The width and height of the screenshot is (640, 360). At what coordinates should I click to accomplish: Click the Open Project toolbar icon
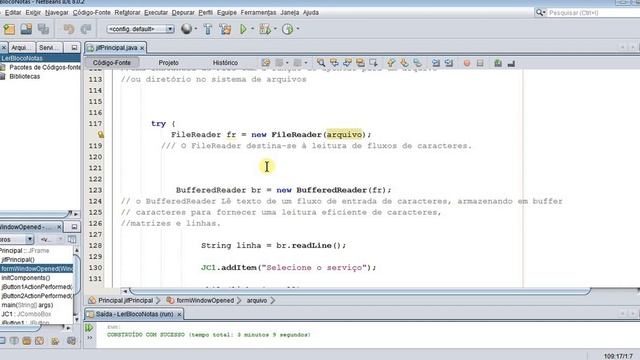pyautogui.click(x=26, y=29)
